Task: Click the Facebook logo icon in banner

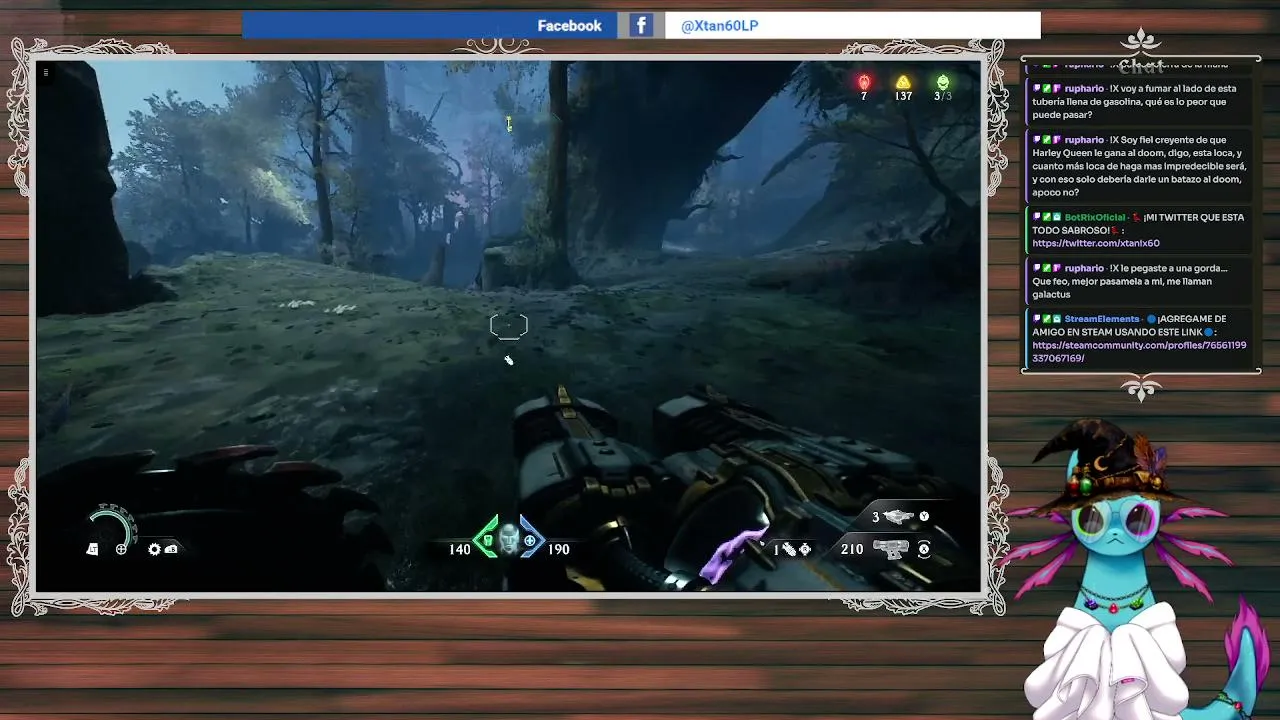Action: coord(641,25)
